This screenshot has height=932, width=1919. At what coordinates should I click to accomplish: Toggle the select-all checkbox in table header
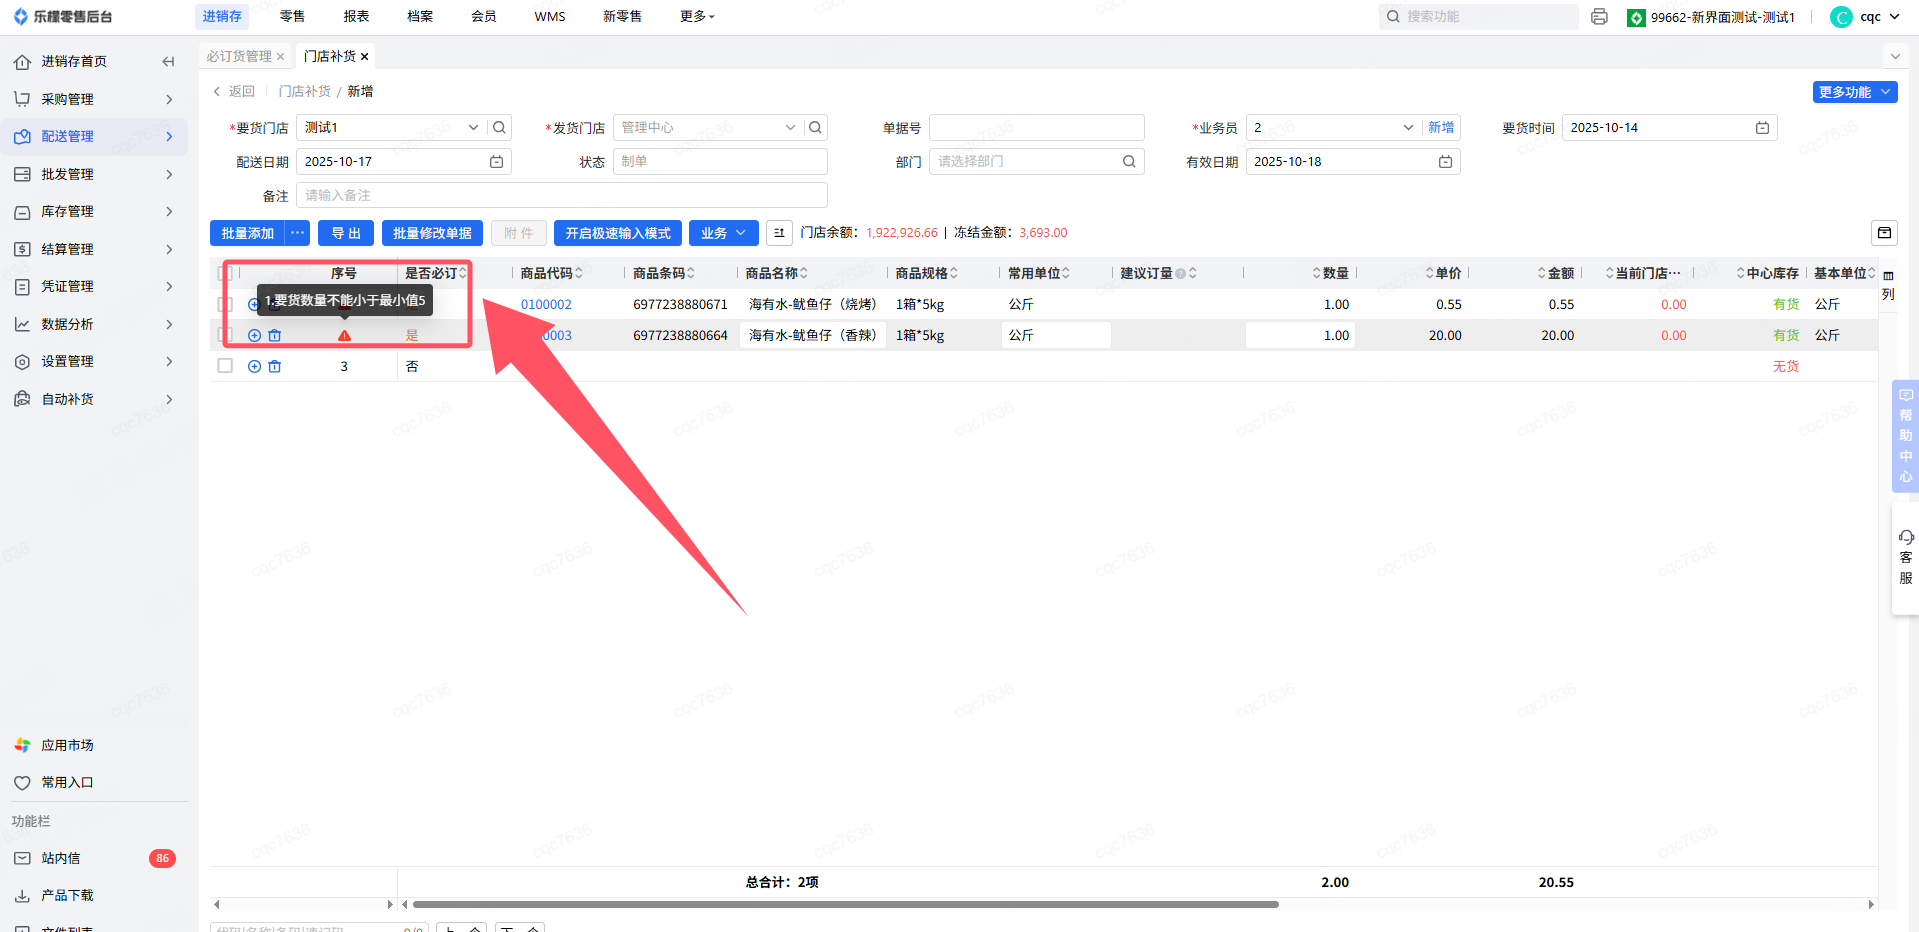click(x=225, y=273)
